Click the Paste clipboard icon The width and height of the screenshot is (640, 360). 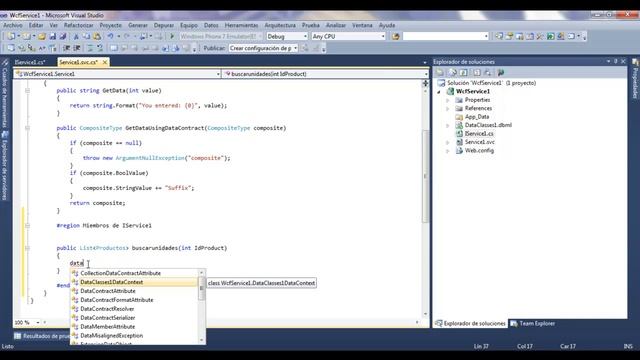pos(97,36)
